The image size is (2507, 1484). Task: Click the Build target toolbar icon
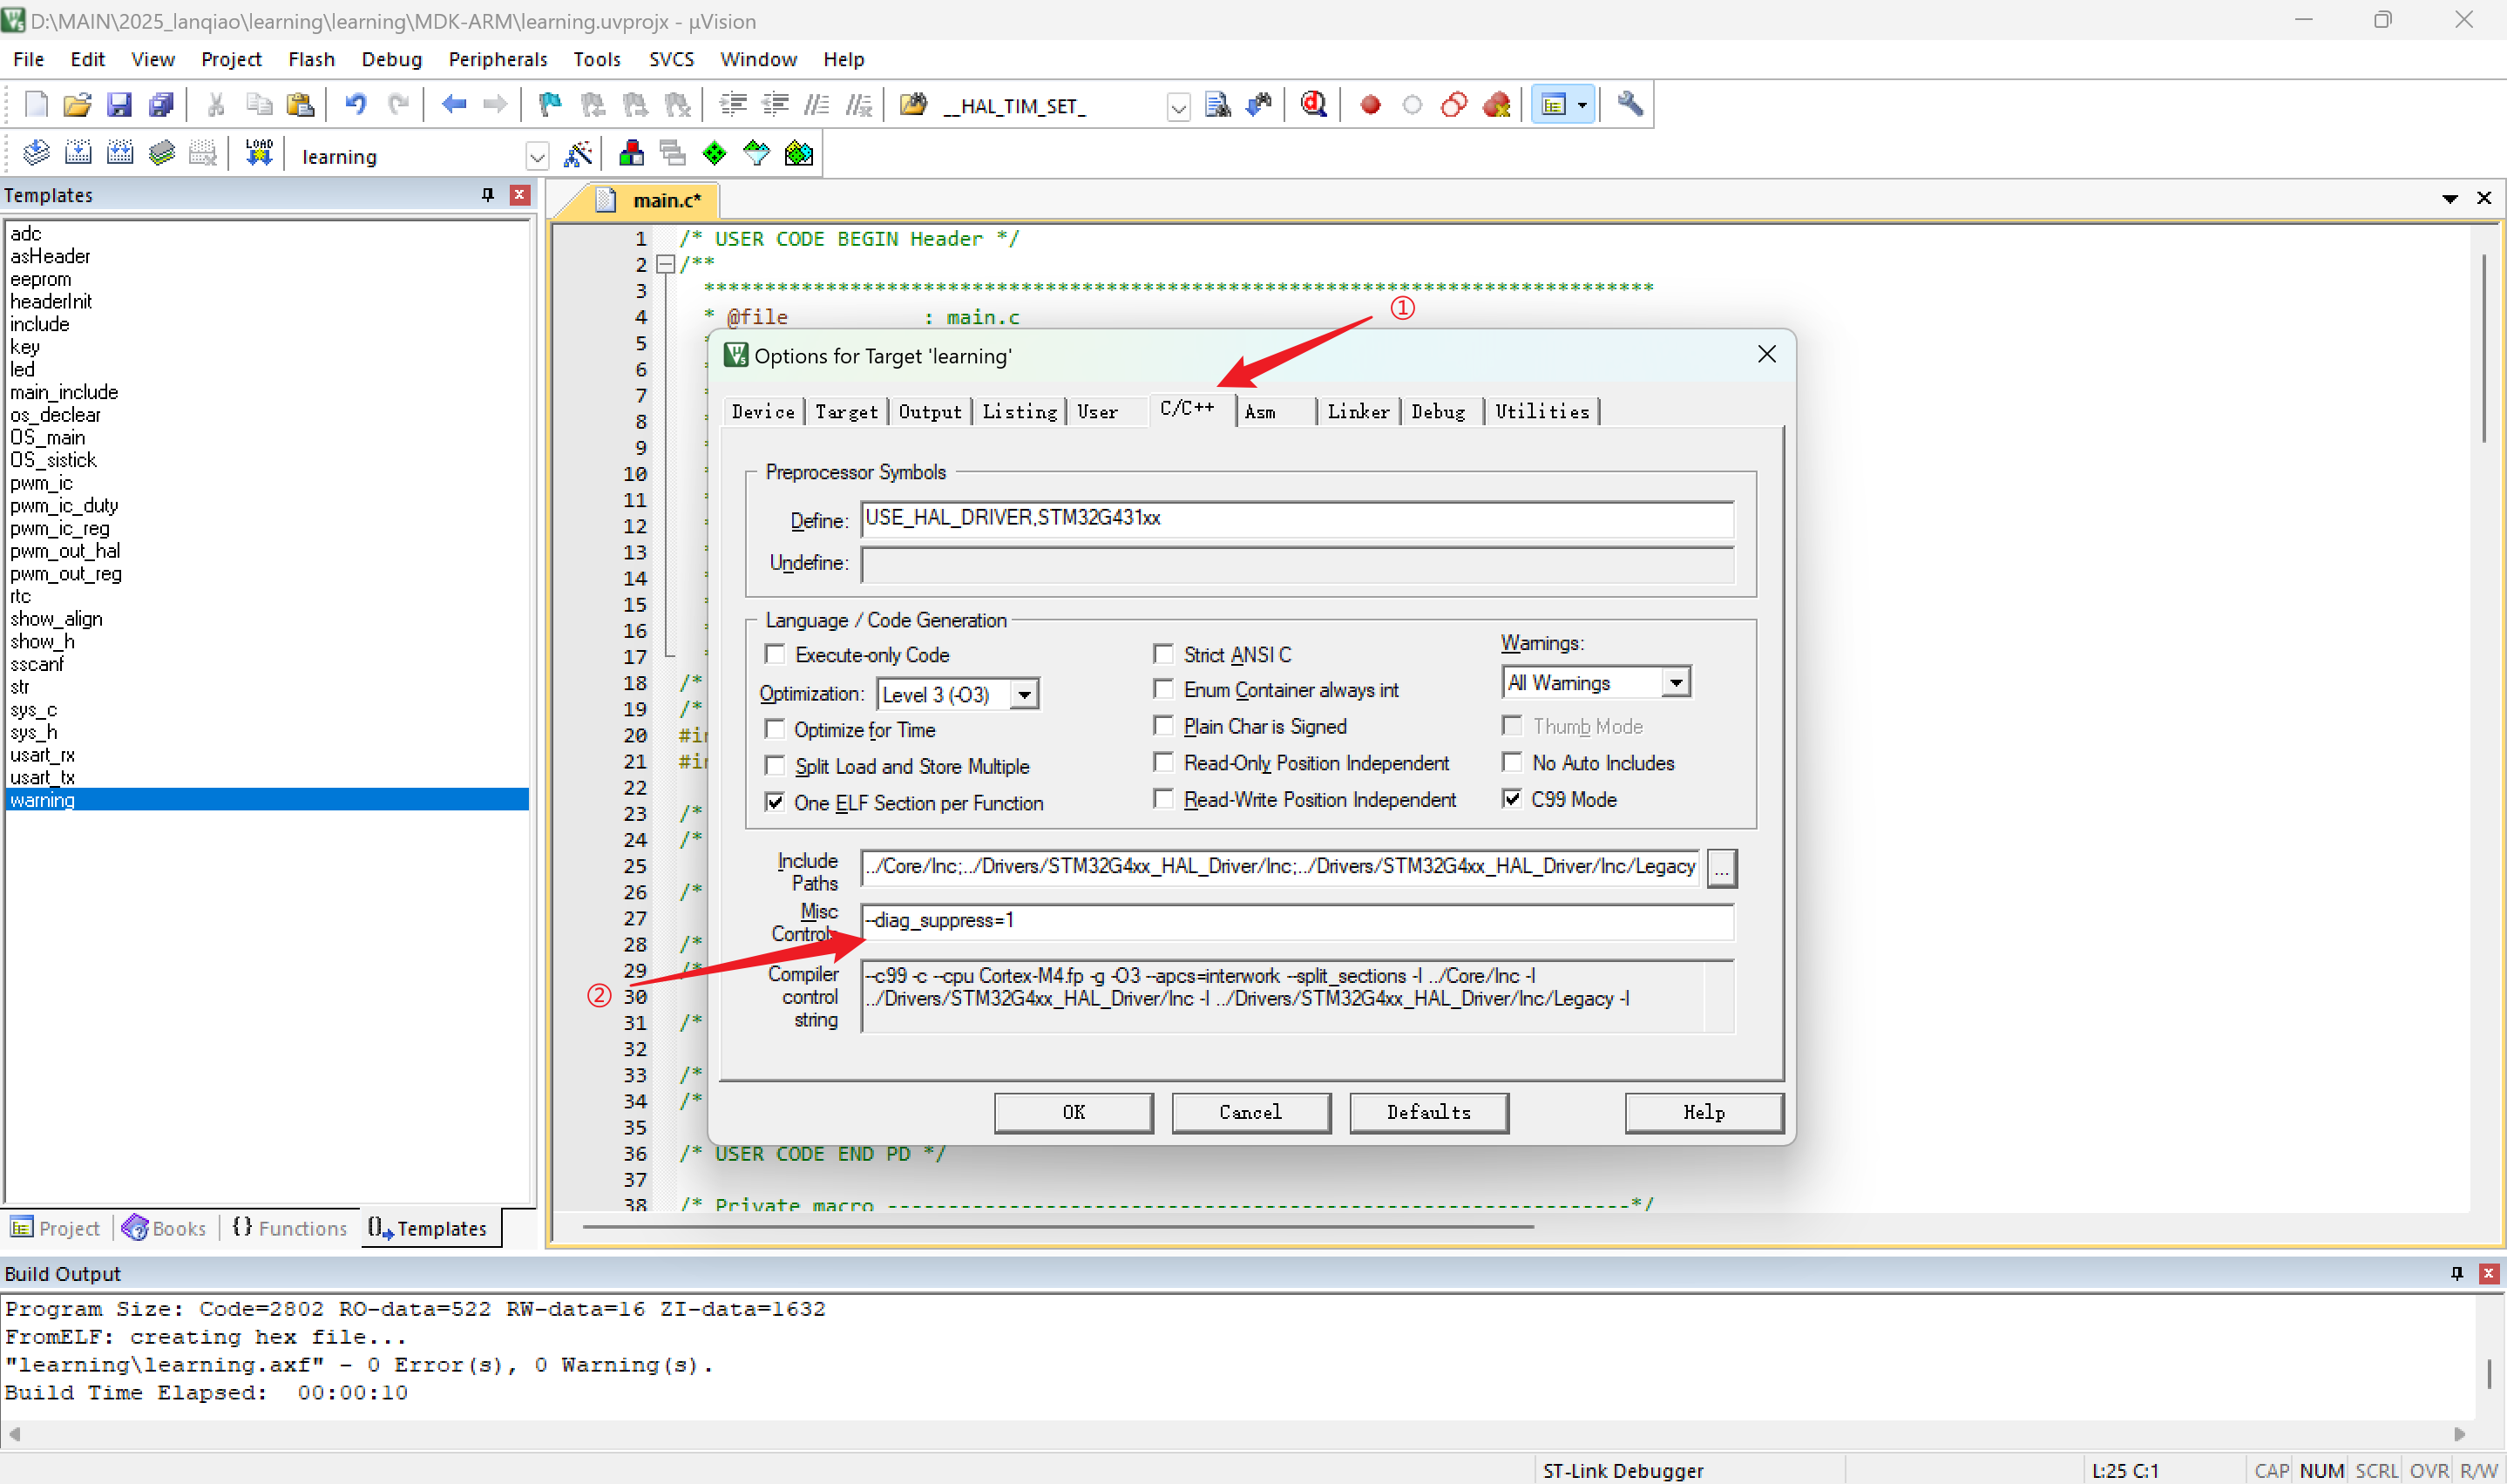(78, 153)
